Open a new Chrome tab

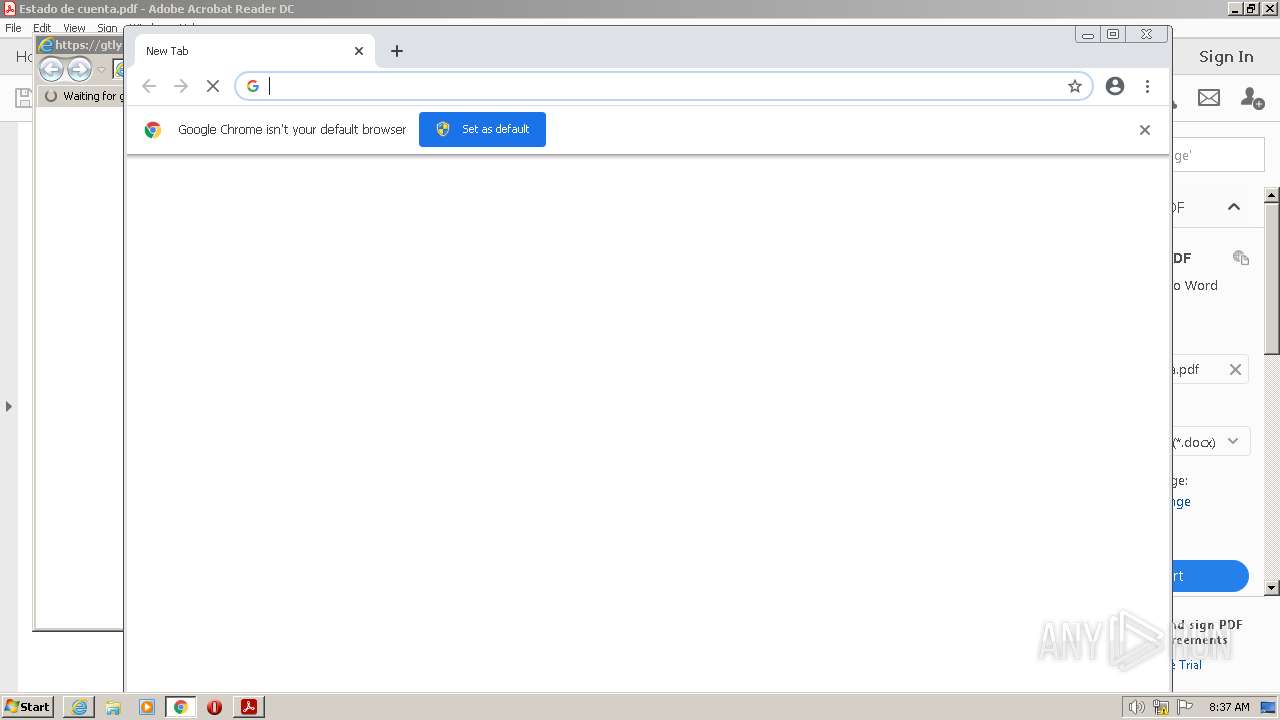397,51
